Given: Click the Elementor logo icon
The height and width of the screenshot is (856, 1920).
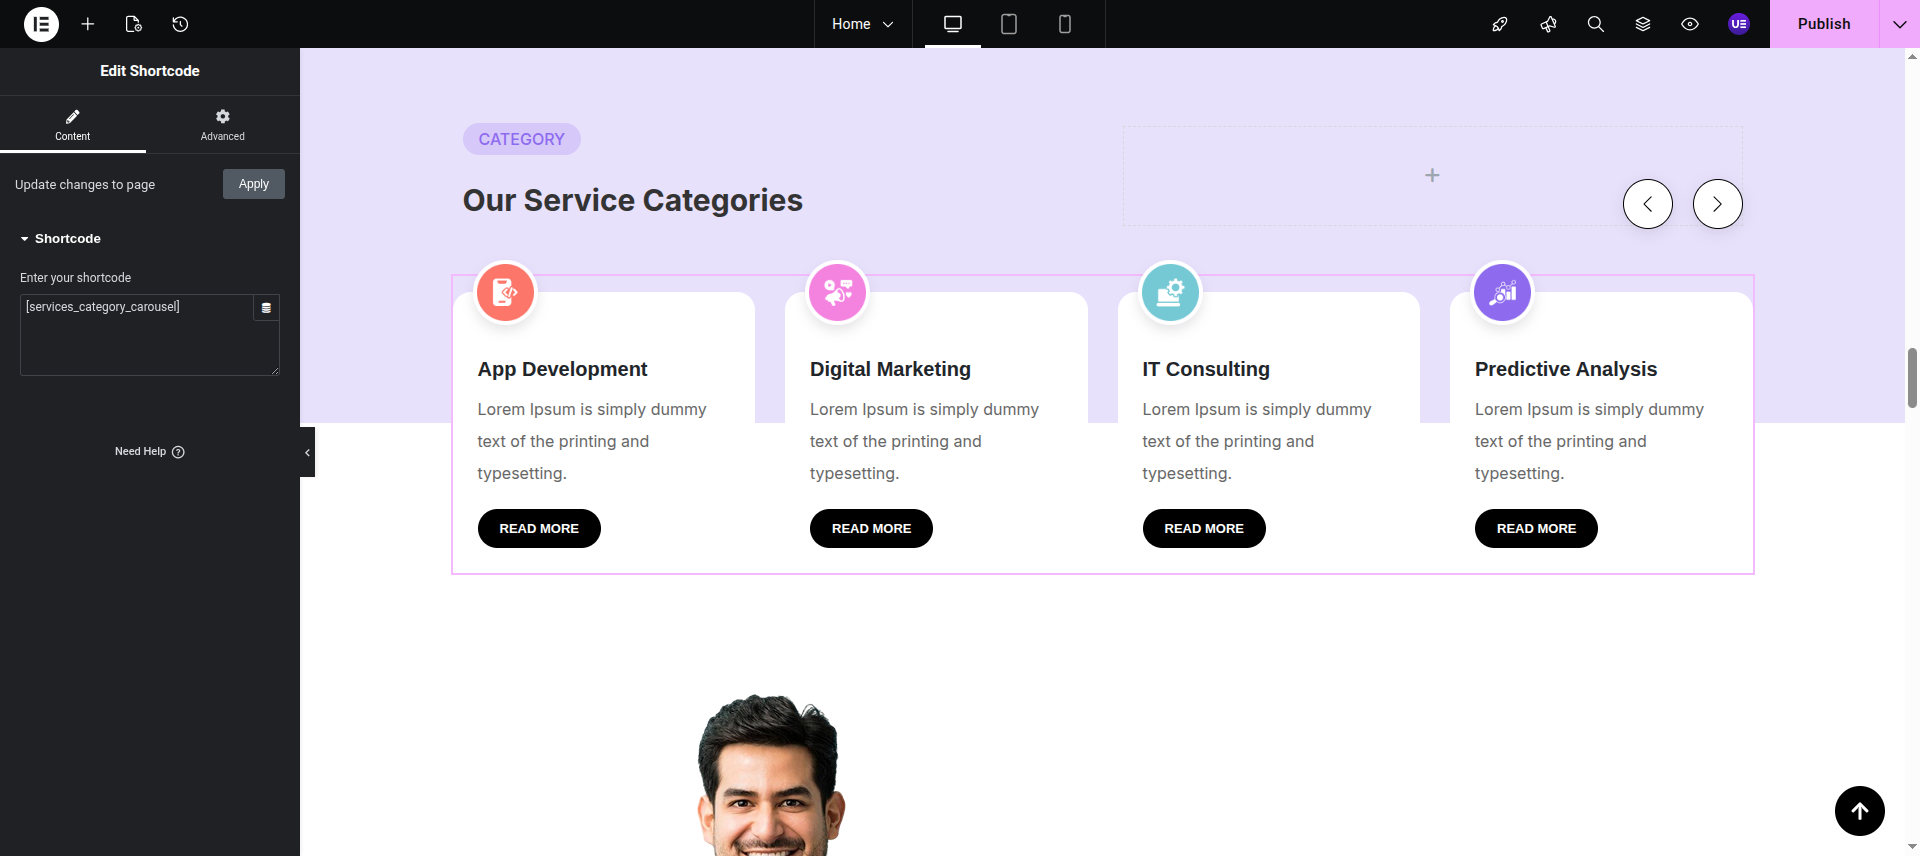Looking at the screenshot, I should [41, 24].
